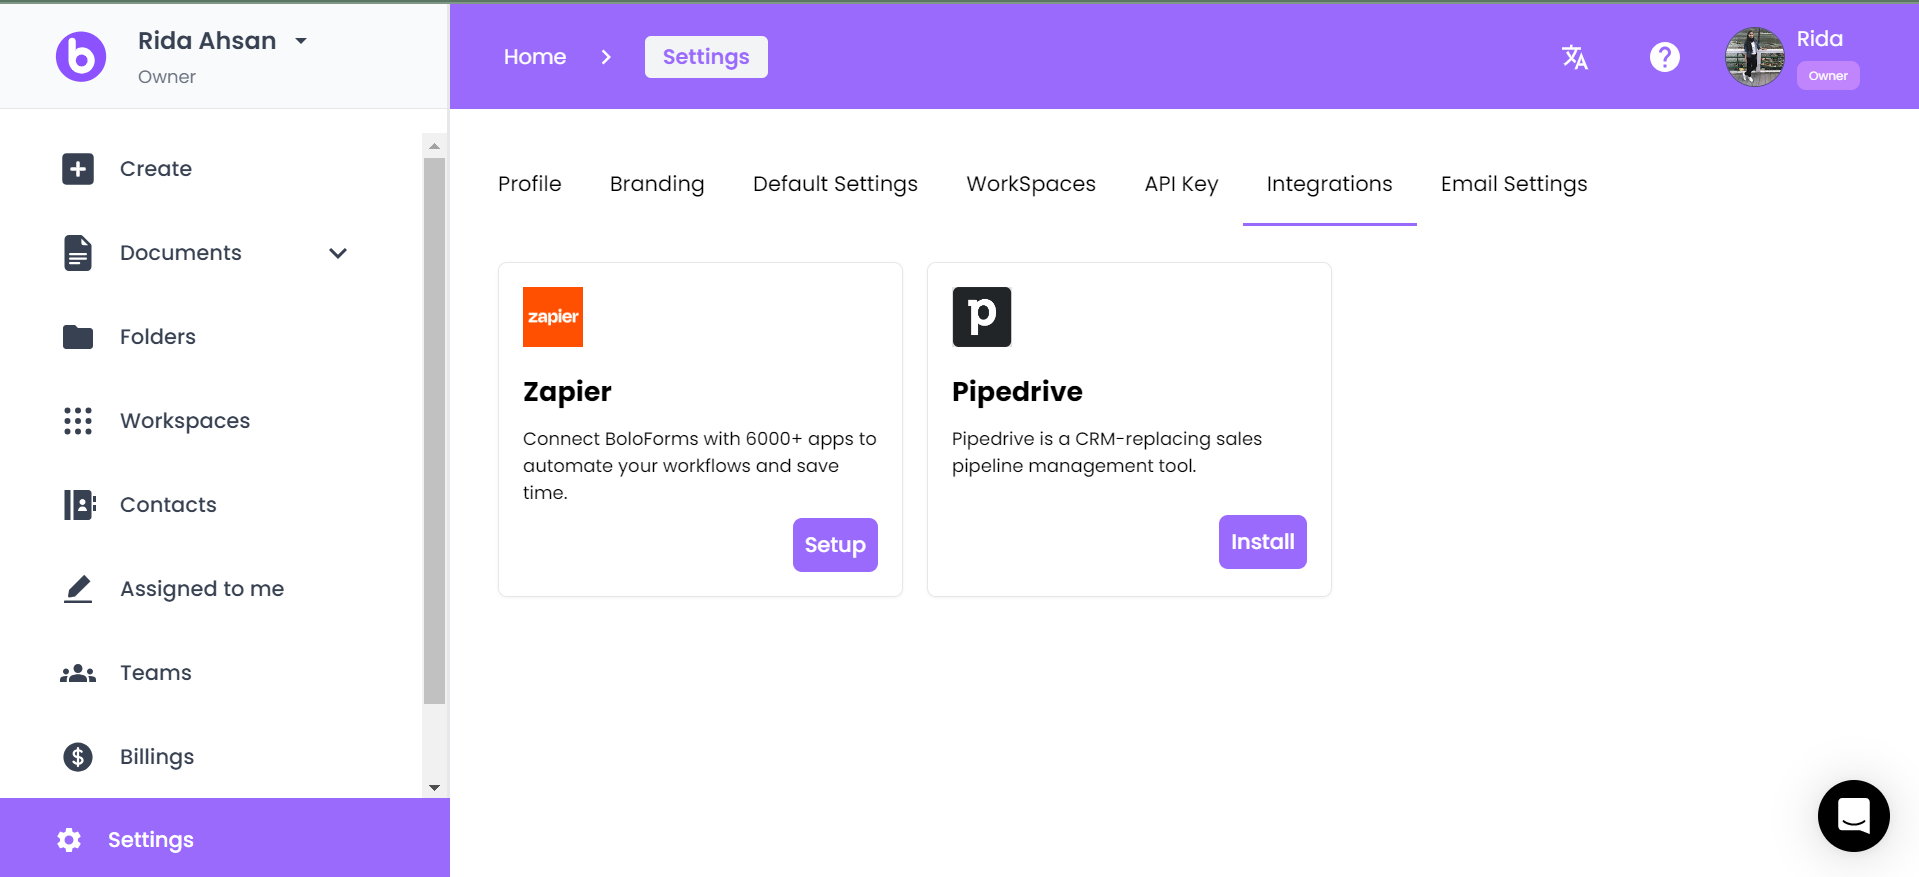
Task: Go to Home breadcrumb
Action: (535, 57)
